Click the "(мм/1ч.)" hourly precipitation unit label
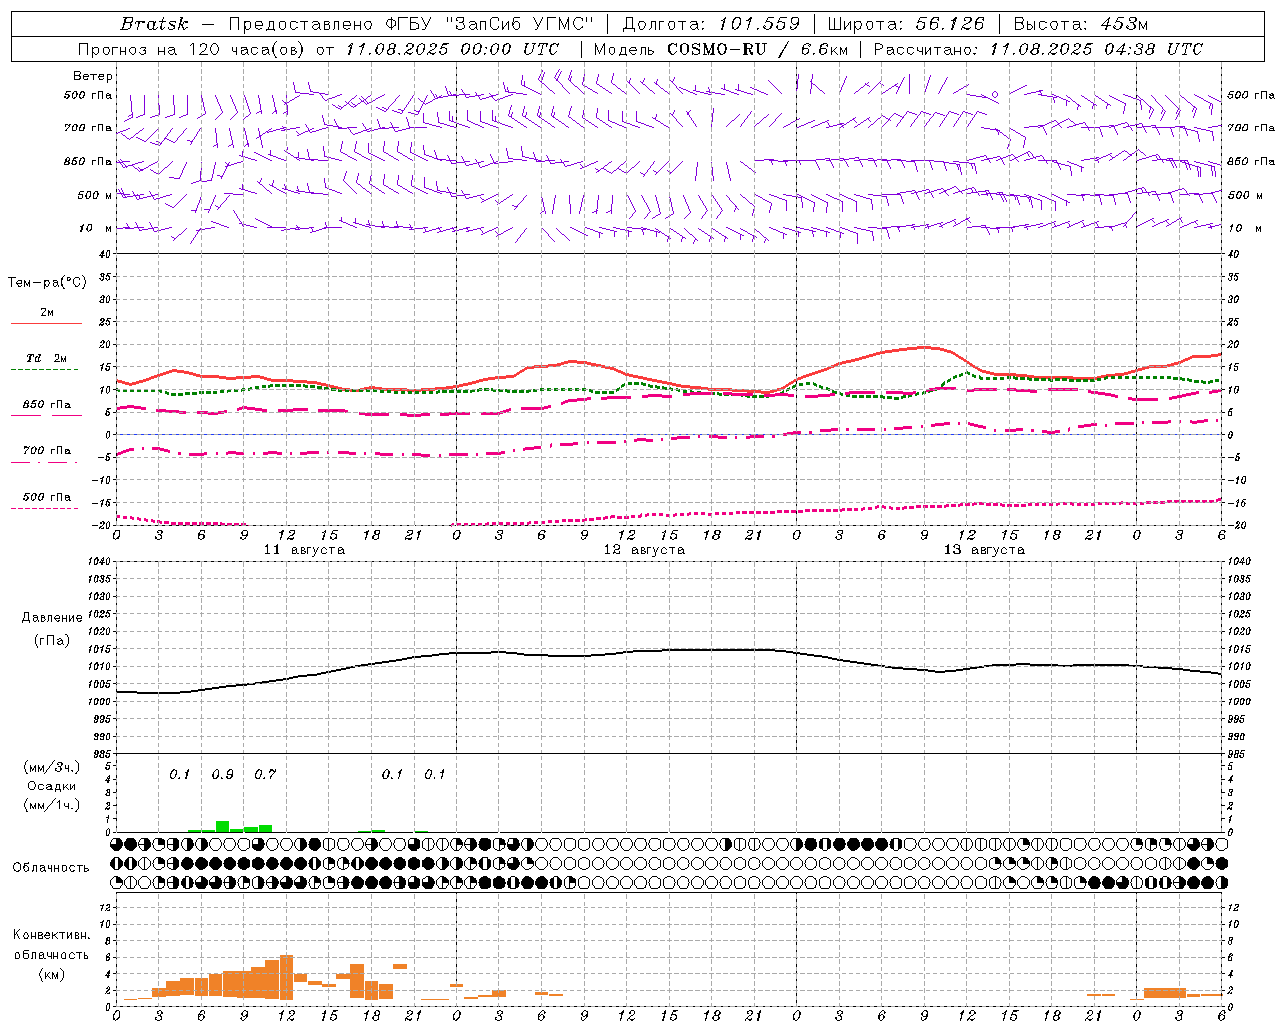The image size is (1280, 1024). tap(52, 805)
